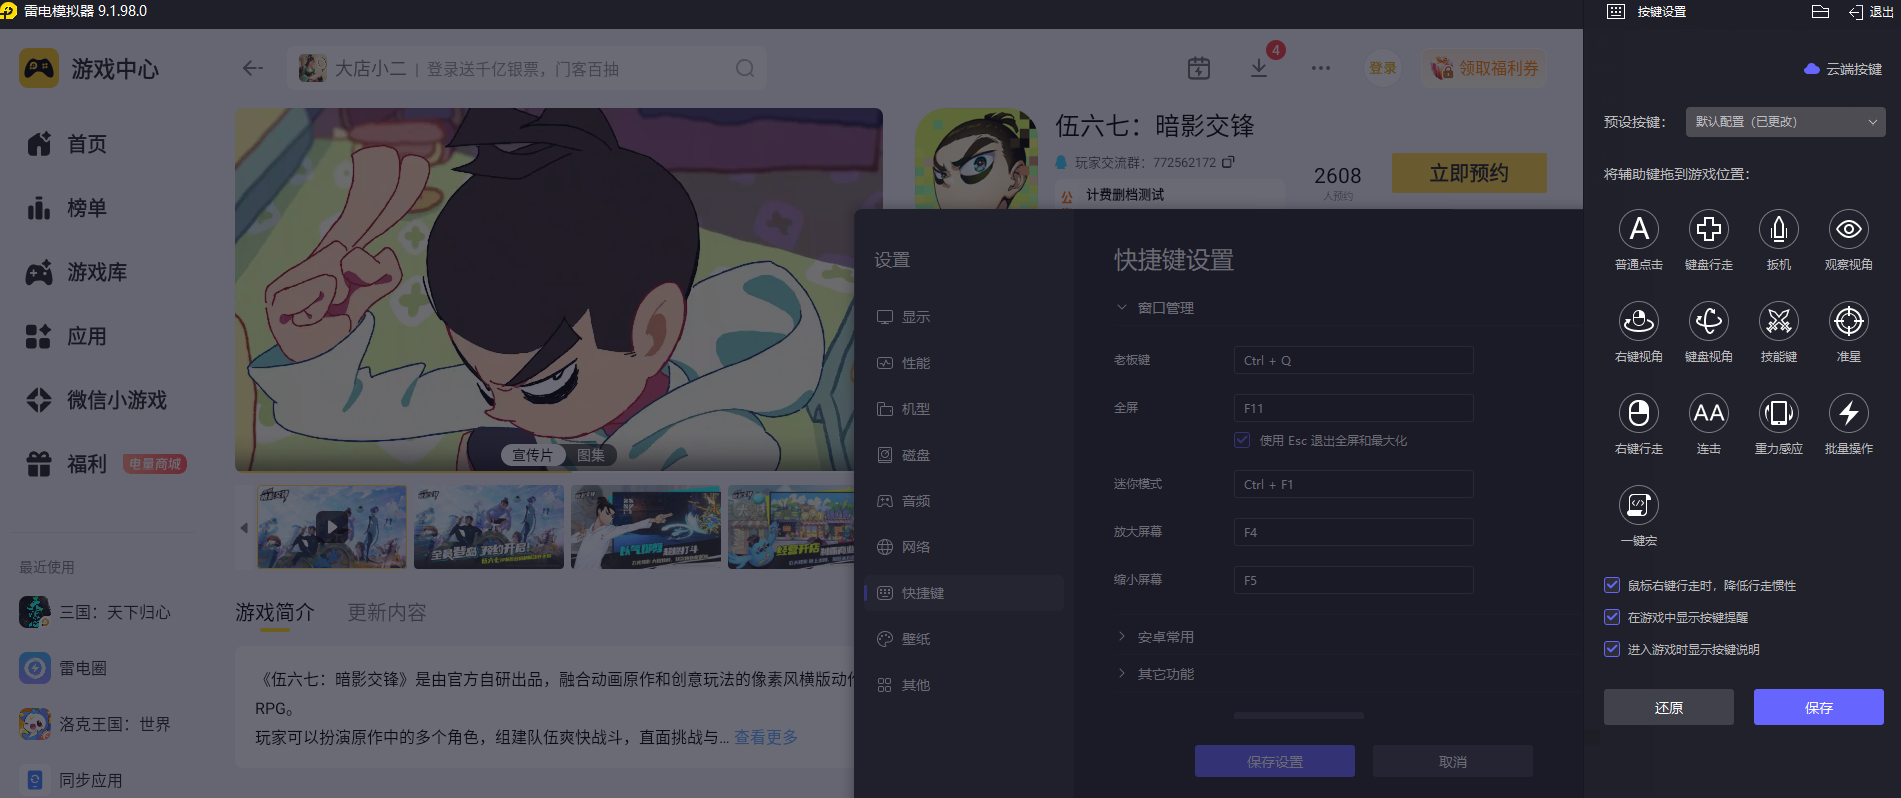Copy the player group number 772562172

(x=1229, y=162)
